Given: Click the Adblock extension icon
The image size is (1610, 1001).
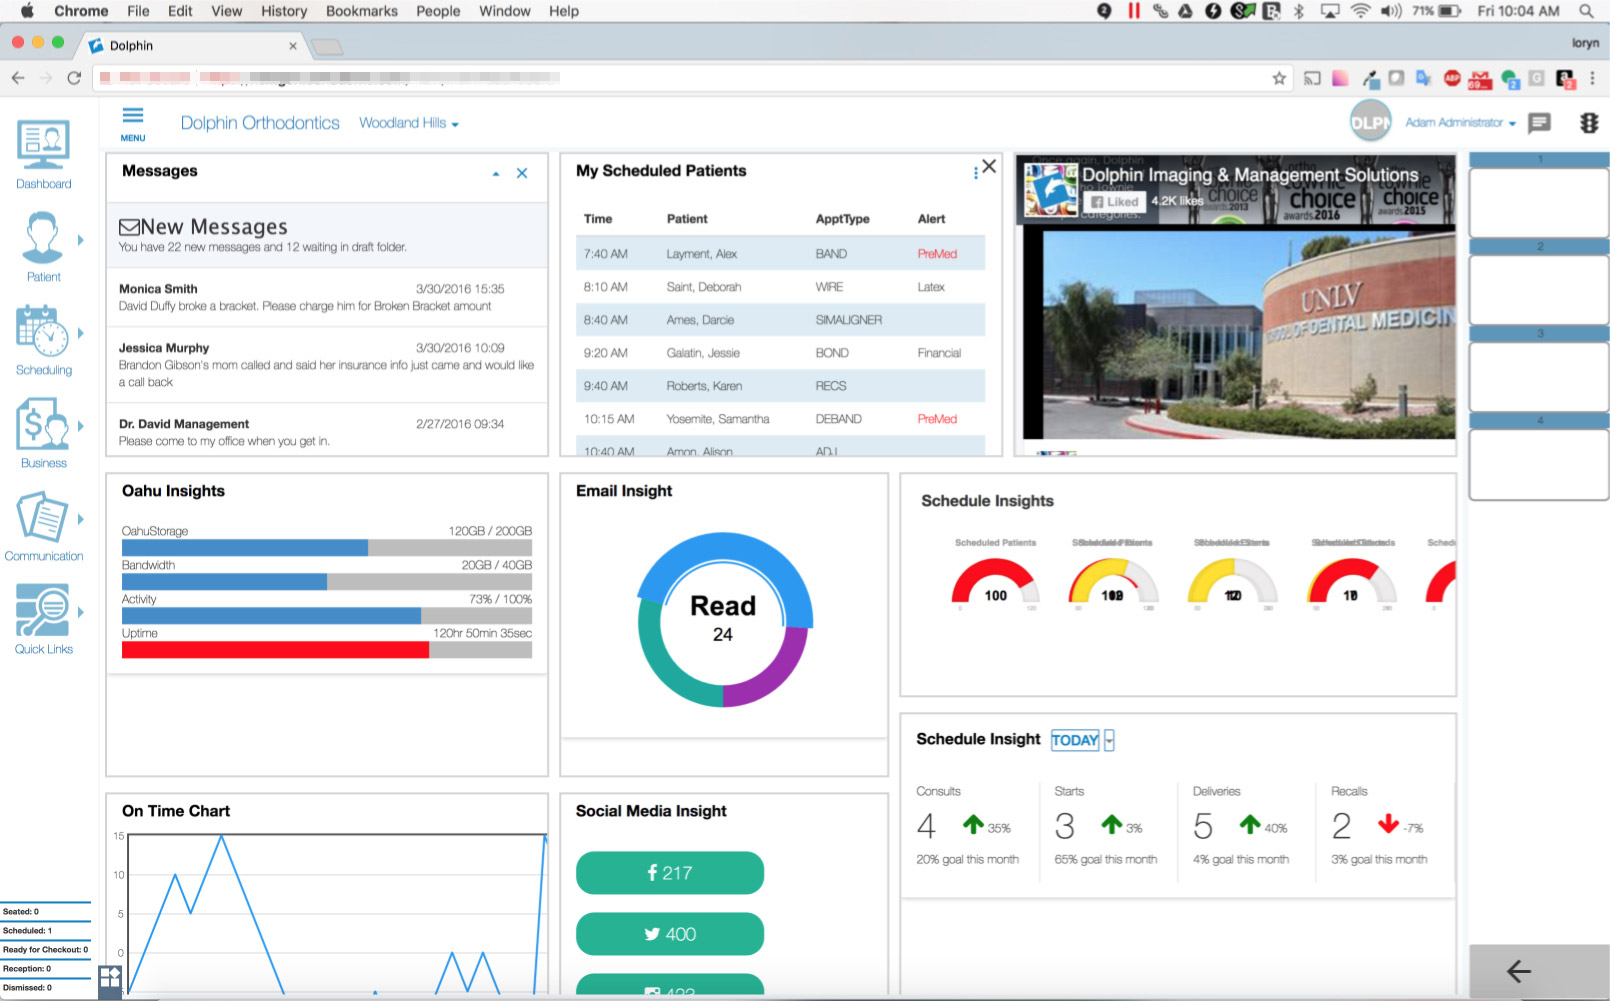Looking at the screenshot, I should pyautogui.click(x=1452, y=78).
